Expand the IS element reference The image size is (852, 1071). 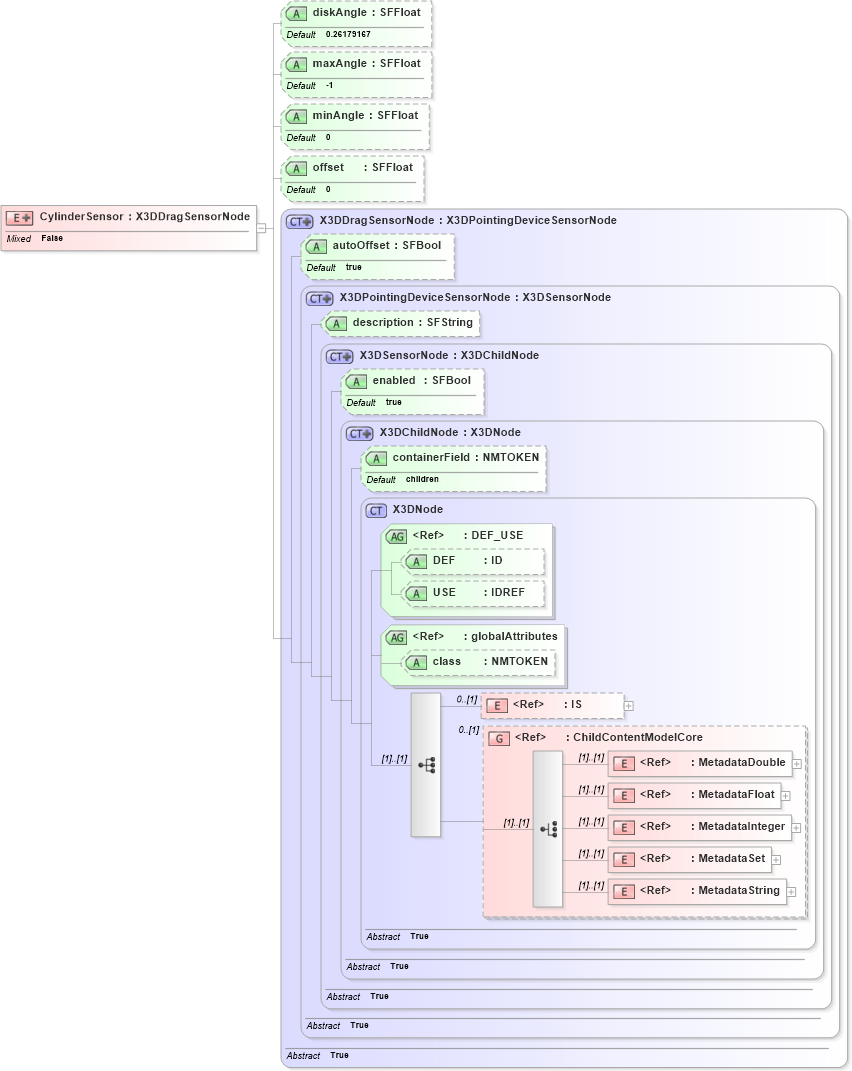[x=629, y=706]
